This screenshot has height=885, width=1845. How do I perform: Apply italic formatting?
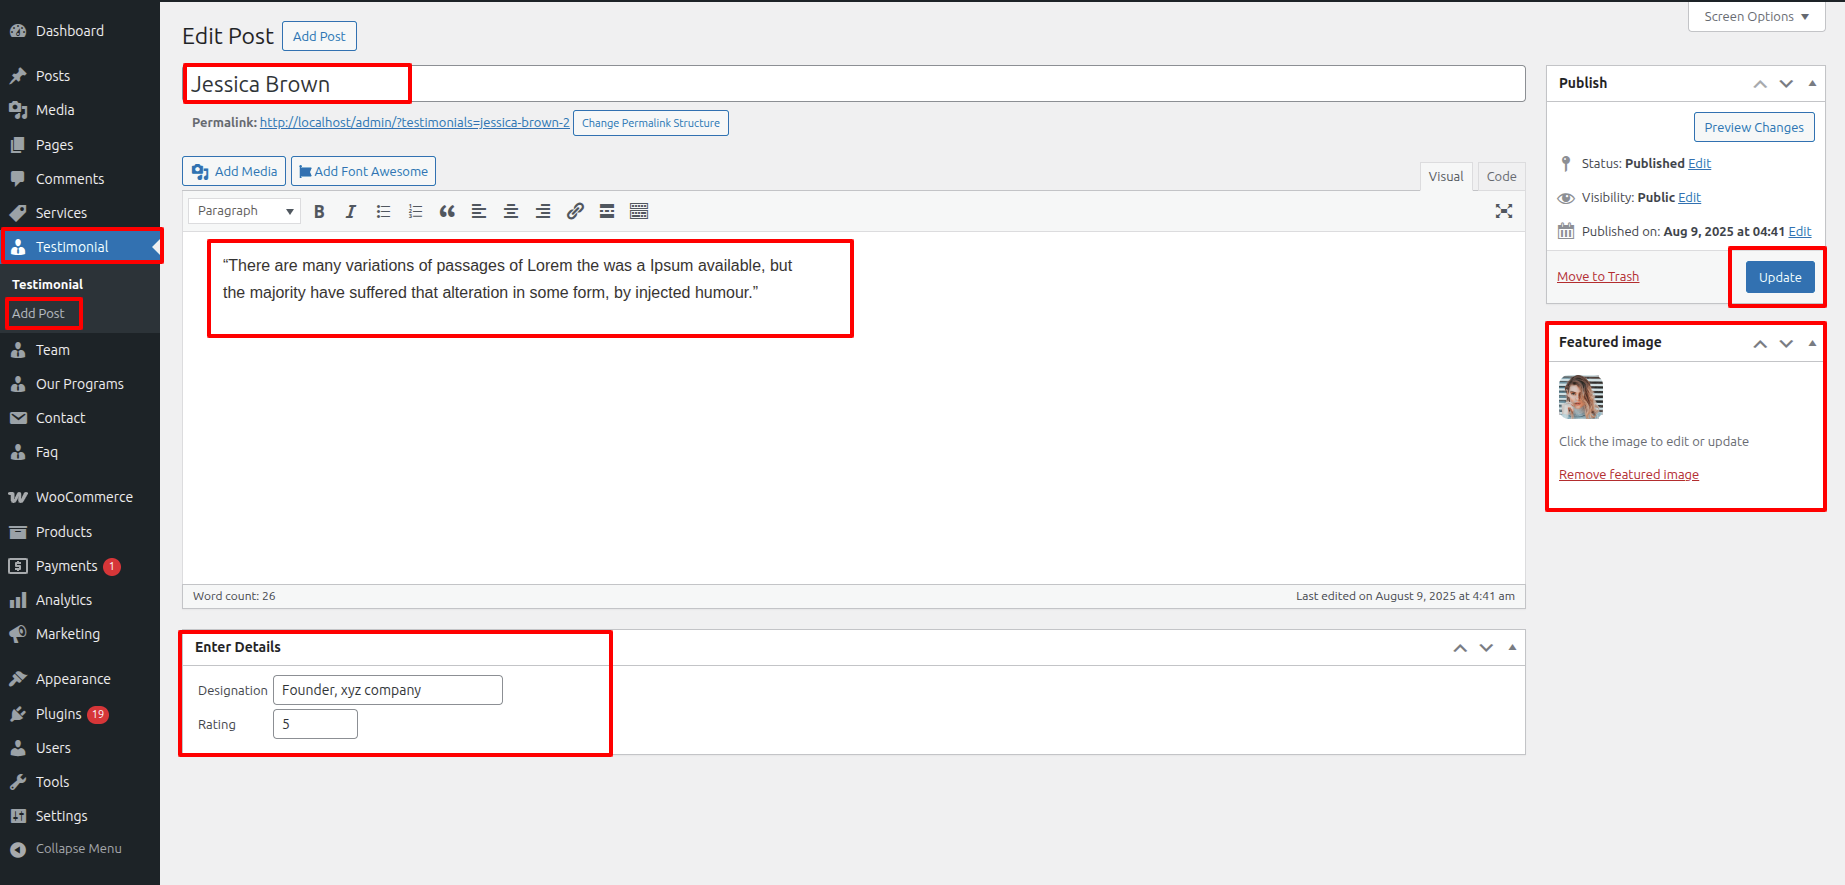pyautogui.click(x=351, y=211)
